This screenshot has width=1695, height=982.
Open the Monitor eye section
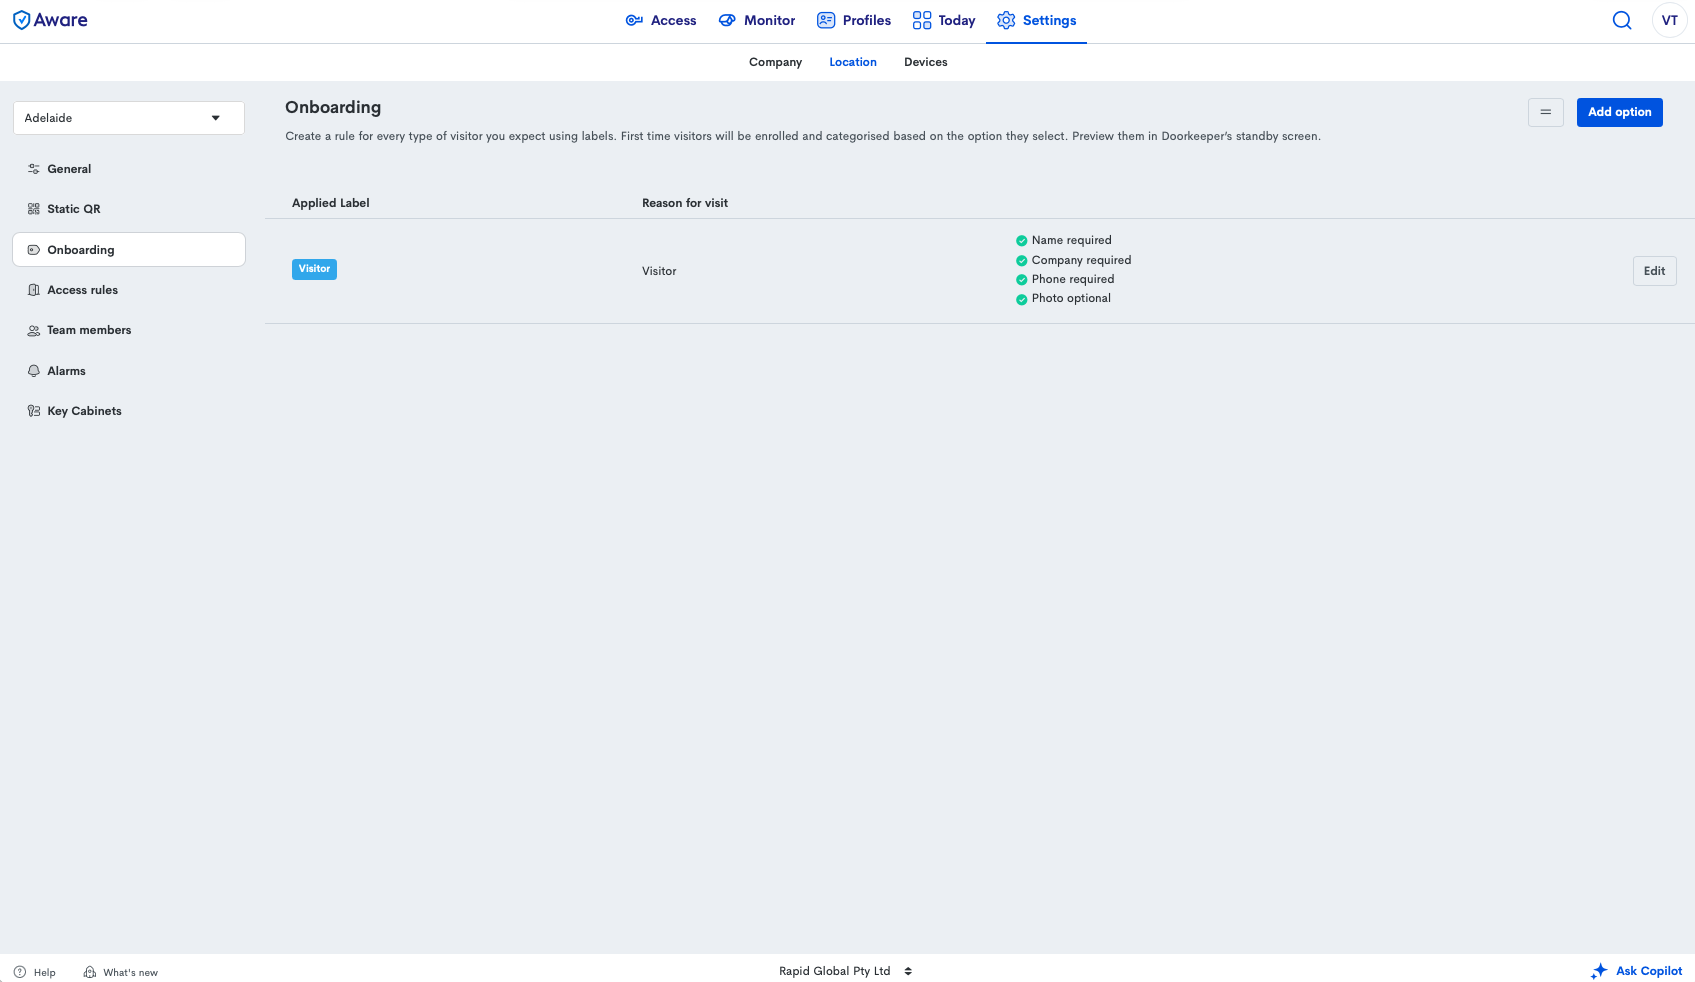pyautogui.click(x=757, y=20)
